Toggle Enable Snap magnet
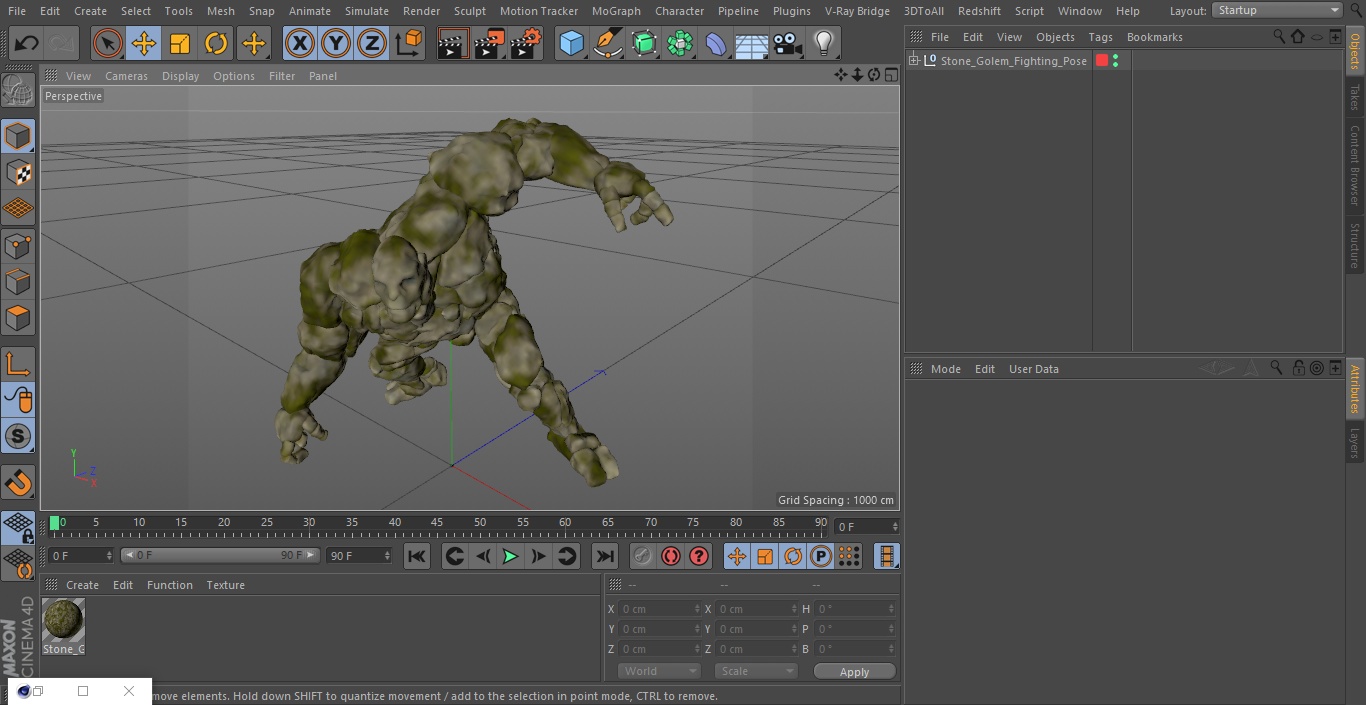 (18, 483)
